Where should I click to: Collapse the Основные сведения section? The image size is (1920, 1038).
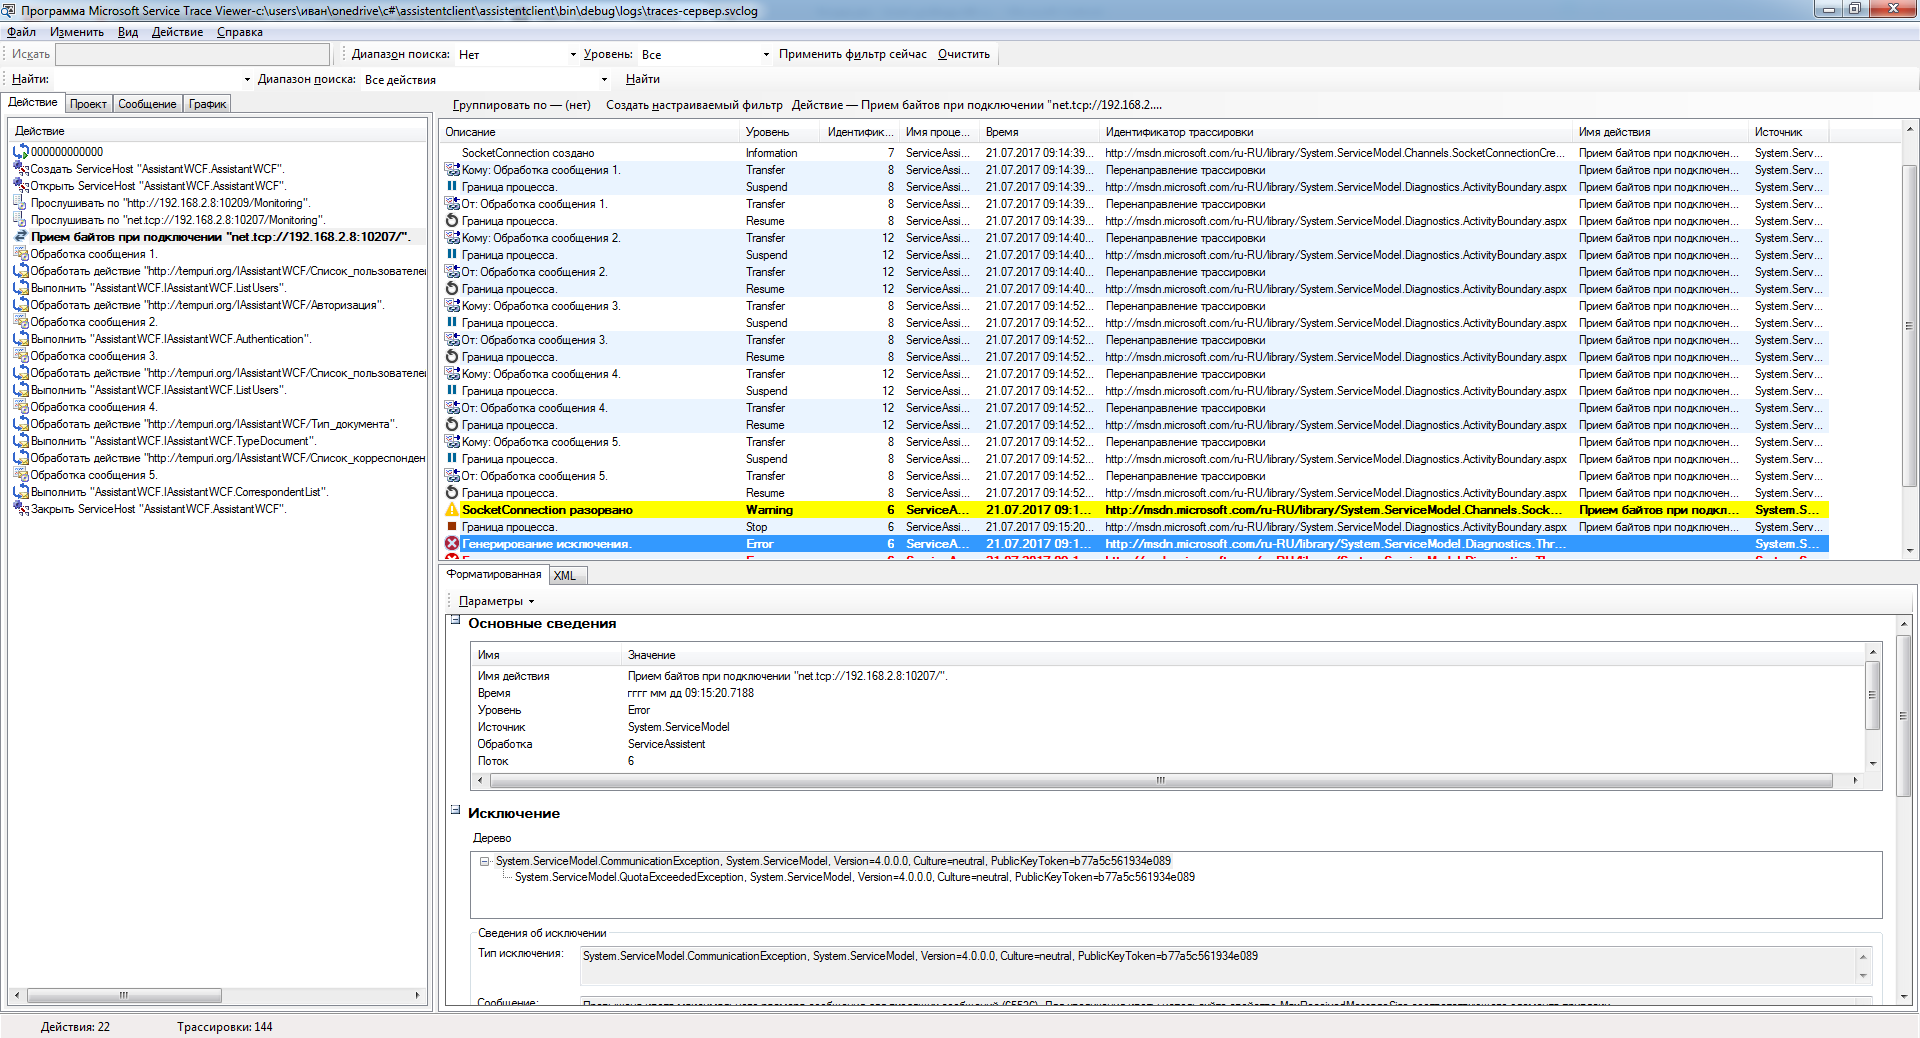pos(455,621)
